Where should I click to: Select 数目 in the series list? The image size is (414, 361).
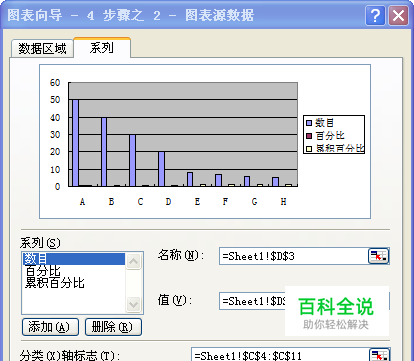tap(74, 259)
